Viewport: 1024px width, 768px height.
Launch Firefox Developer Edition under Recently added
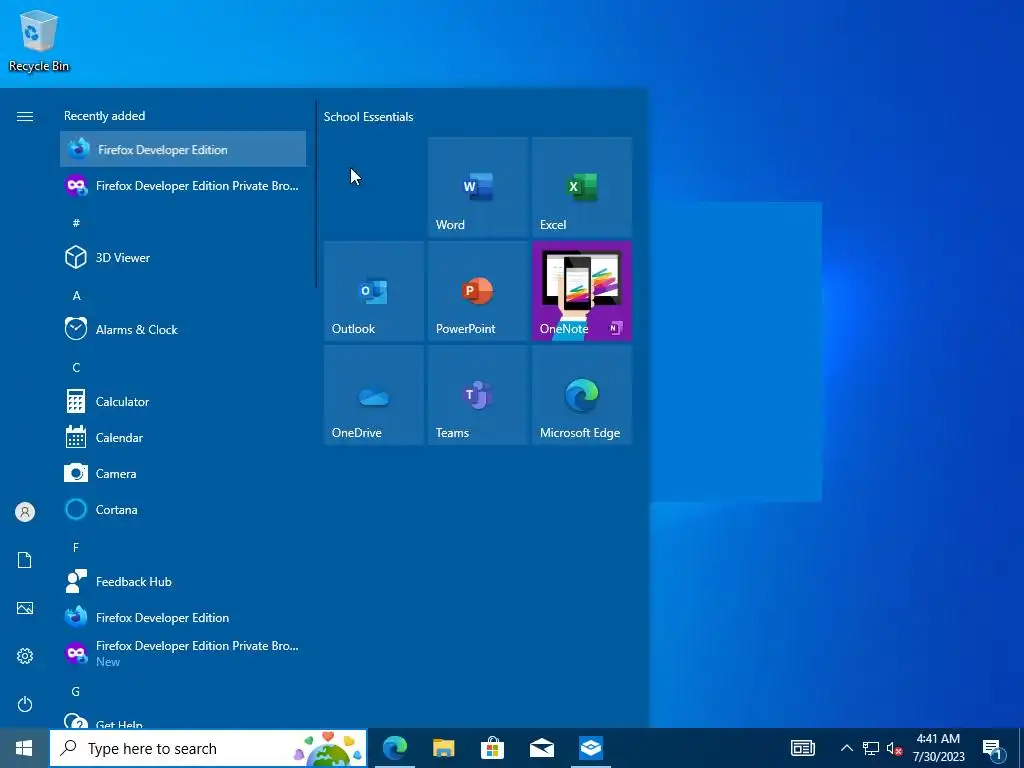coord(183,149)
